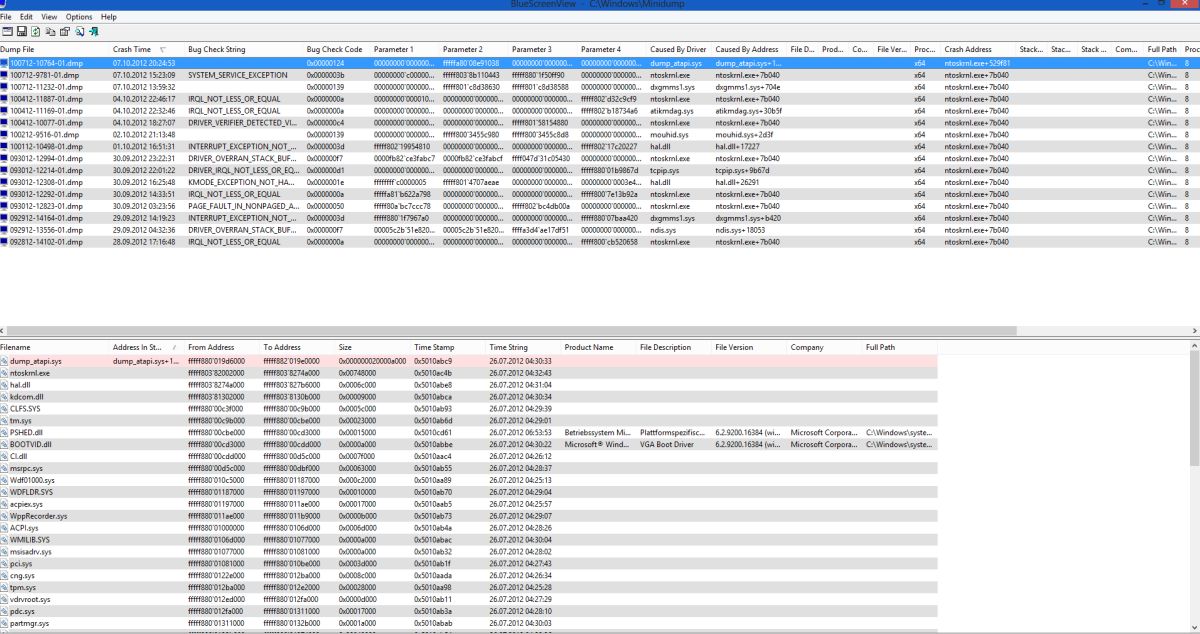Click the Save floppy-disk toolbar icon
1200x634 pixels.
coord(22,31)
